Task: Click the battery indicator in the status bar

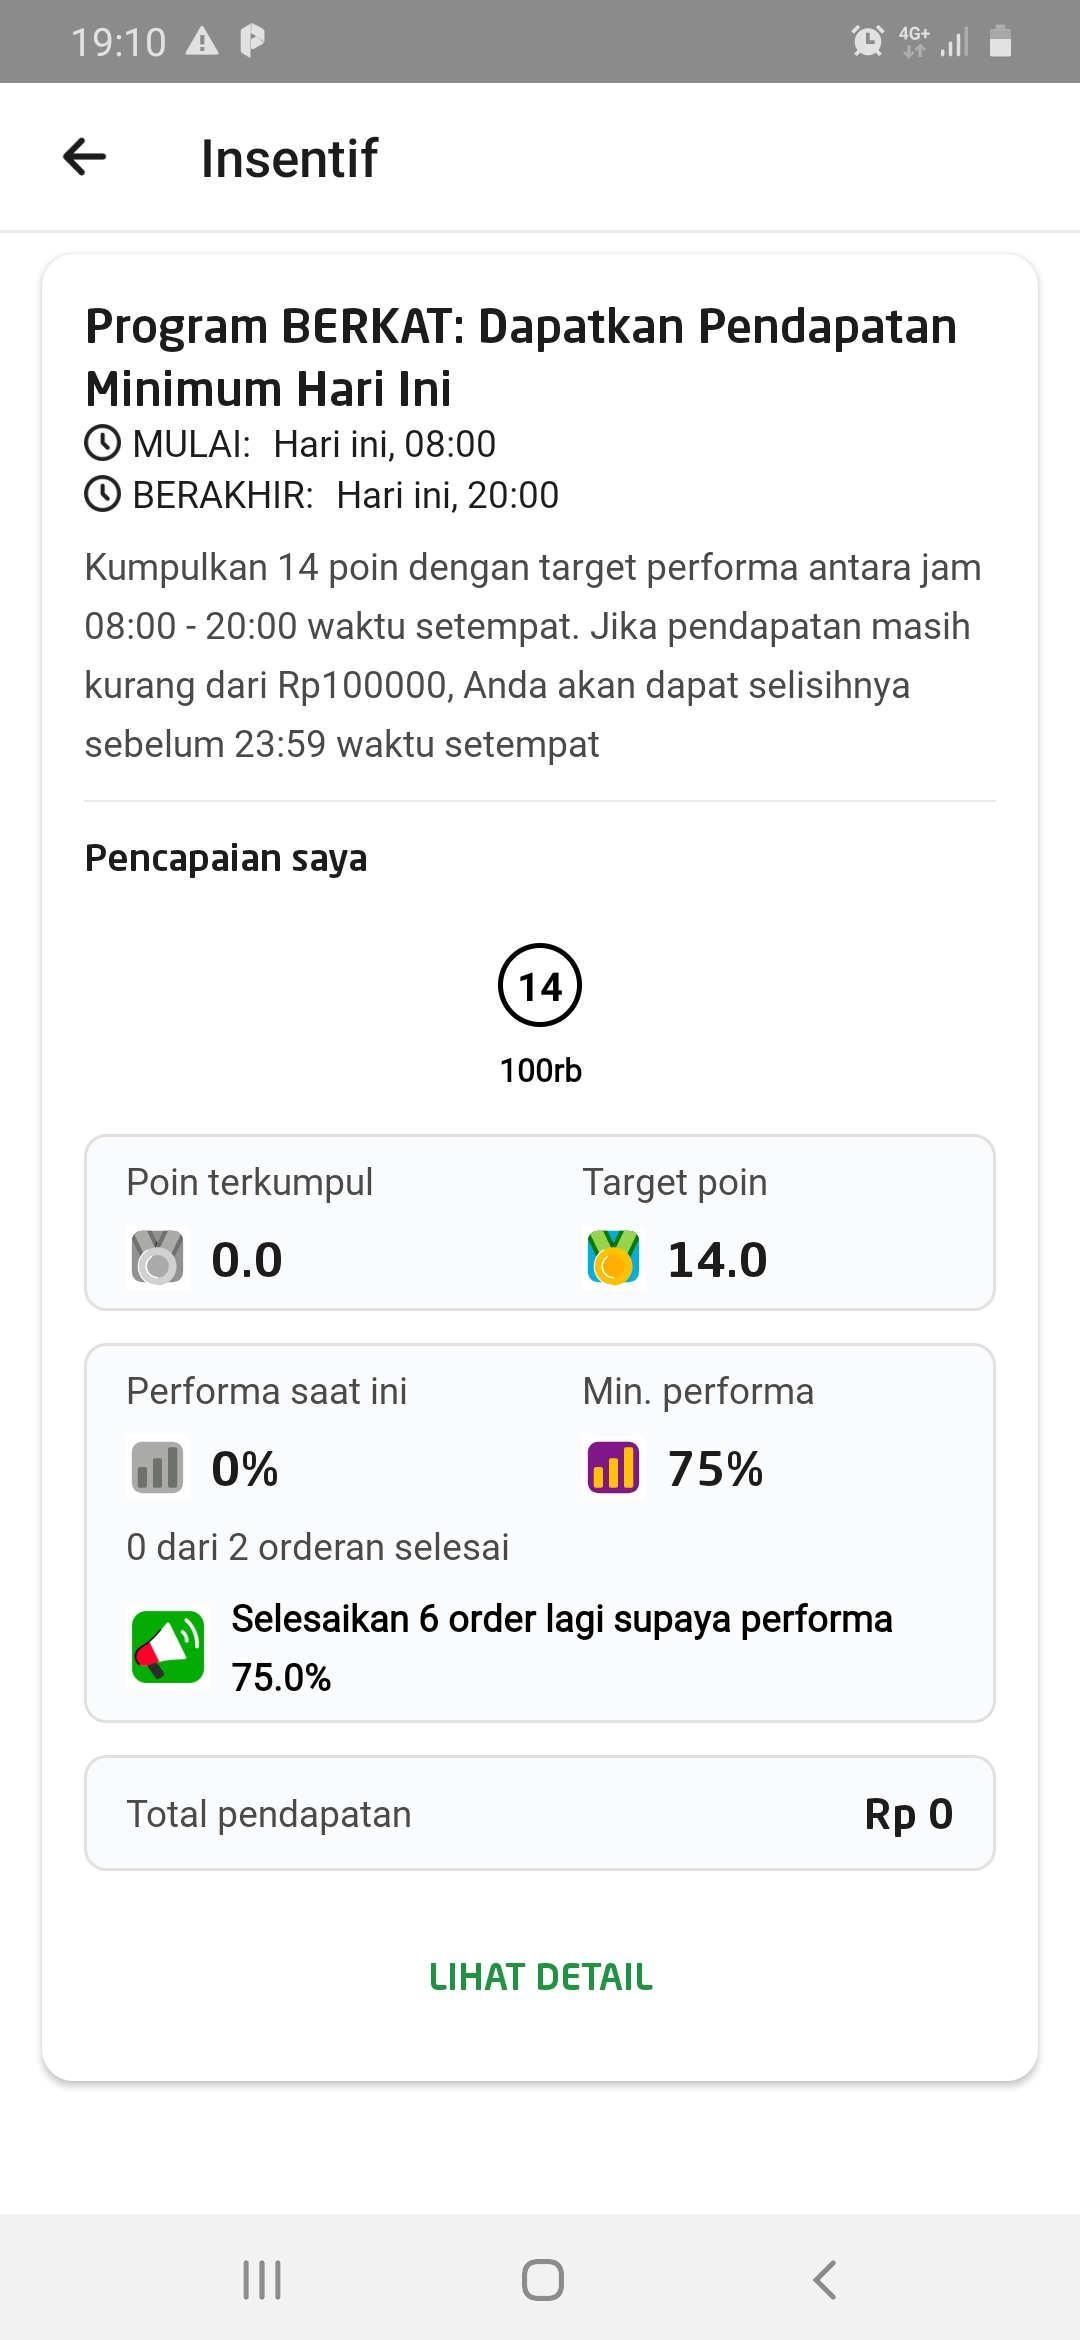Action: [x=999, y=41]
